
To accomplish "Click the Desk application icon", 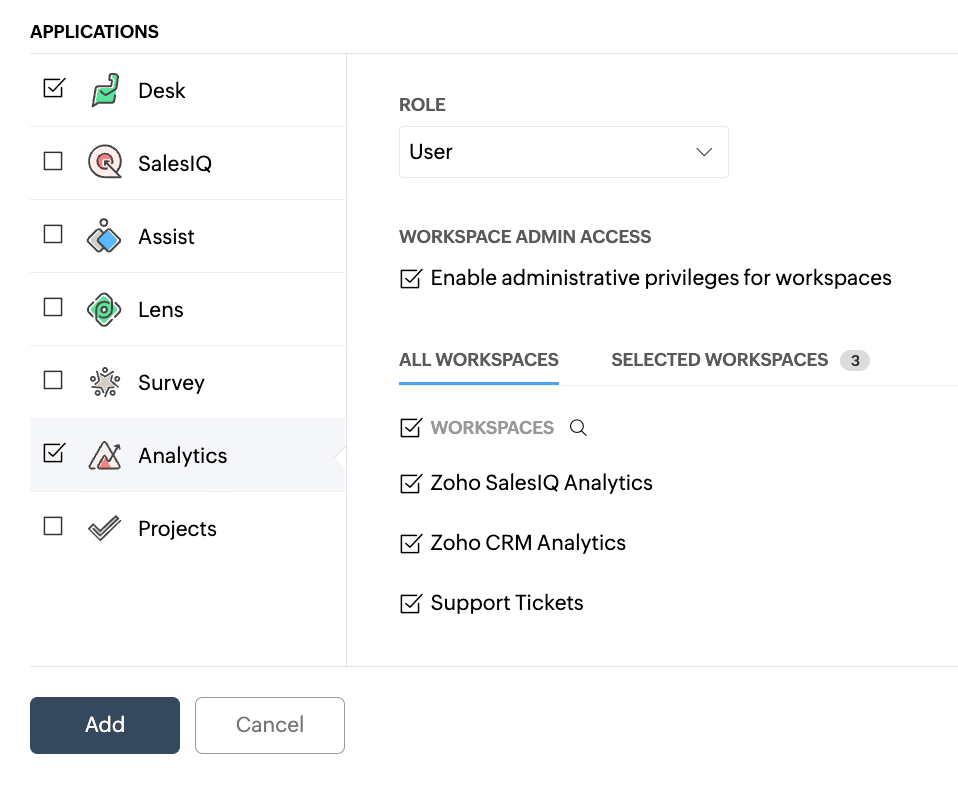I will pyautogui.click(x=105, y=90).
